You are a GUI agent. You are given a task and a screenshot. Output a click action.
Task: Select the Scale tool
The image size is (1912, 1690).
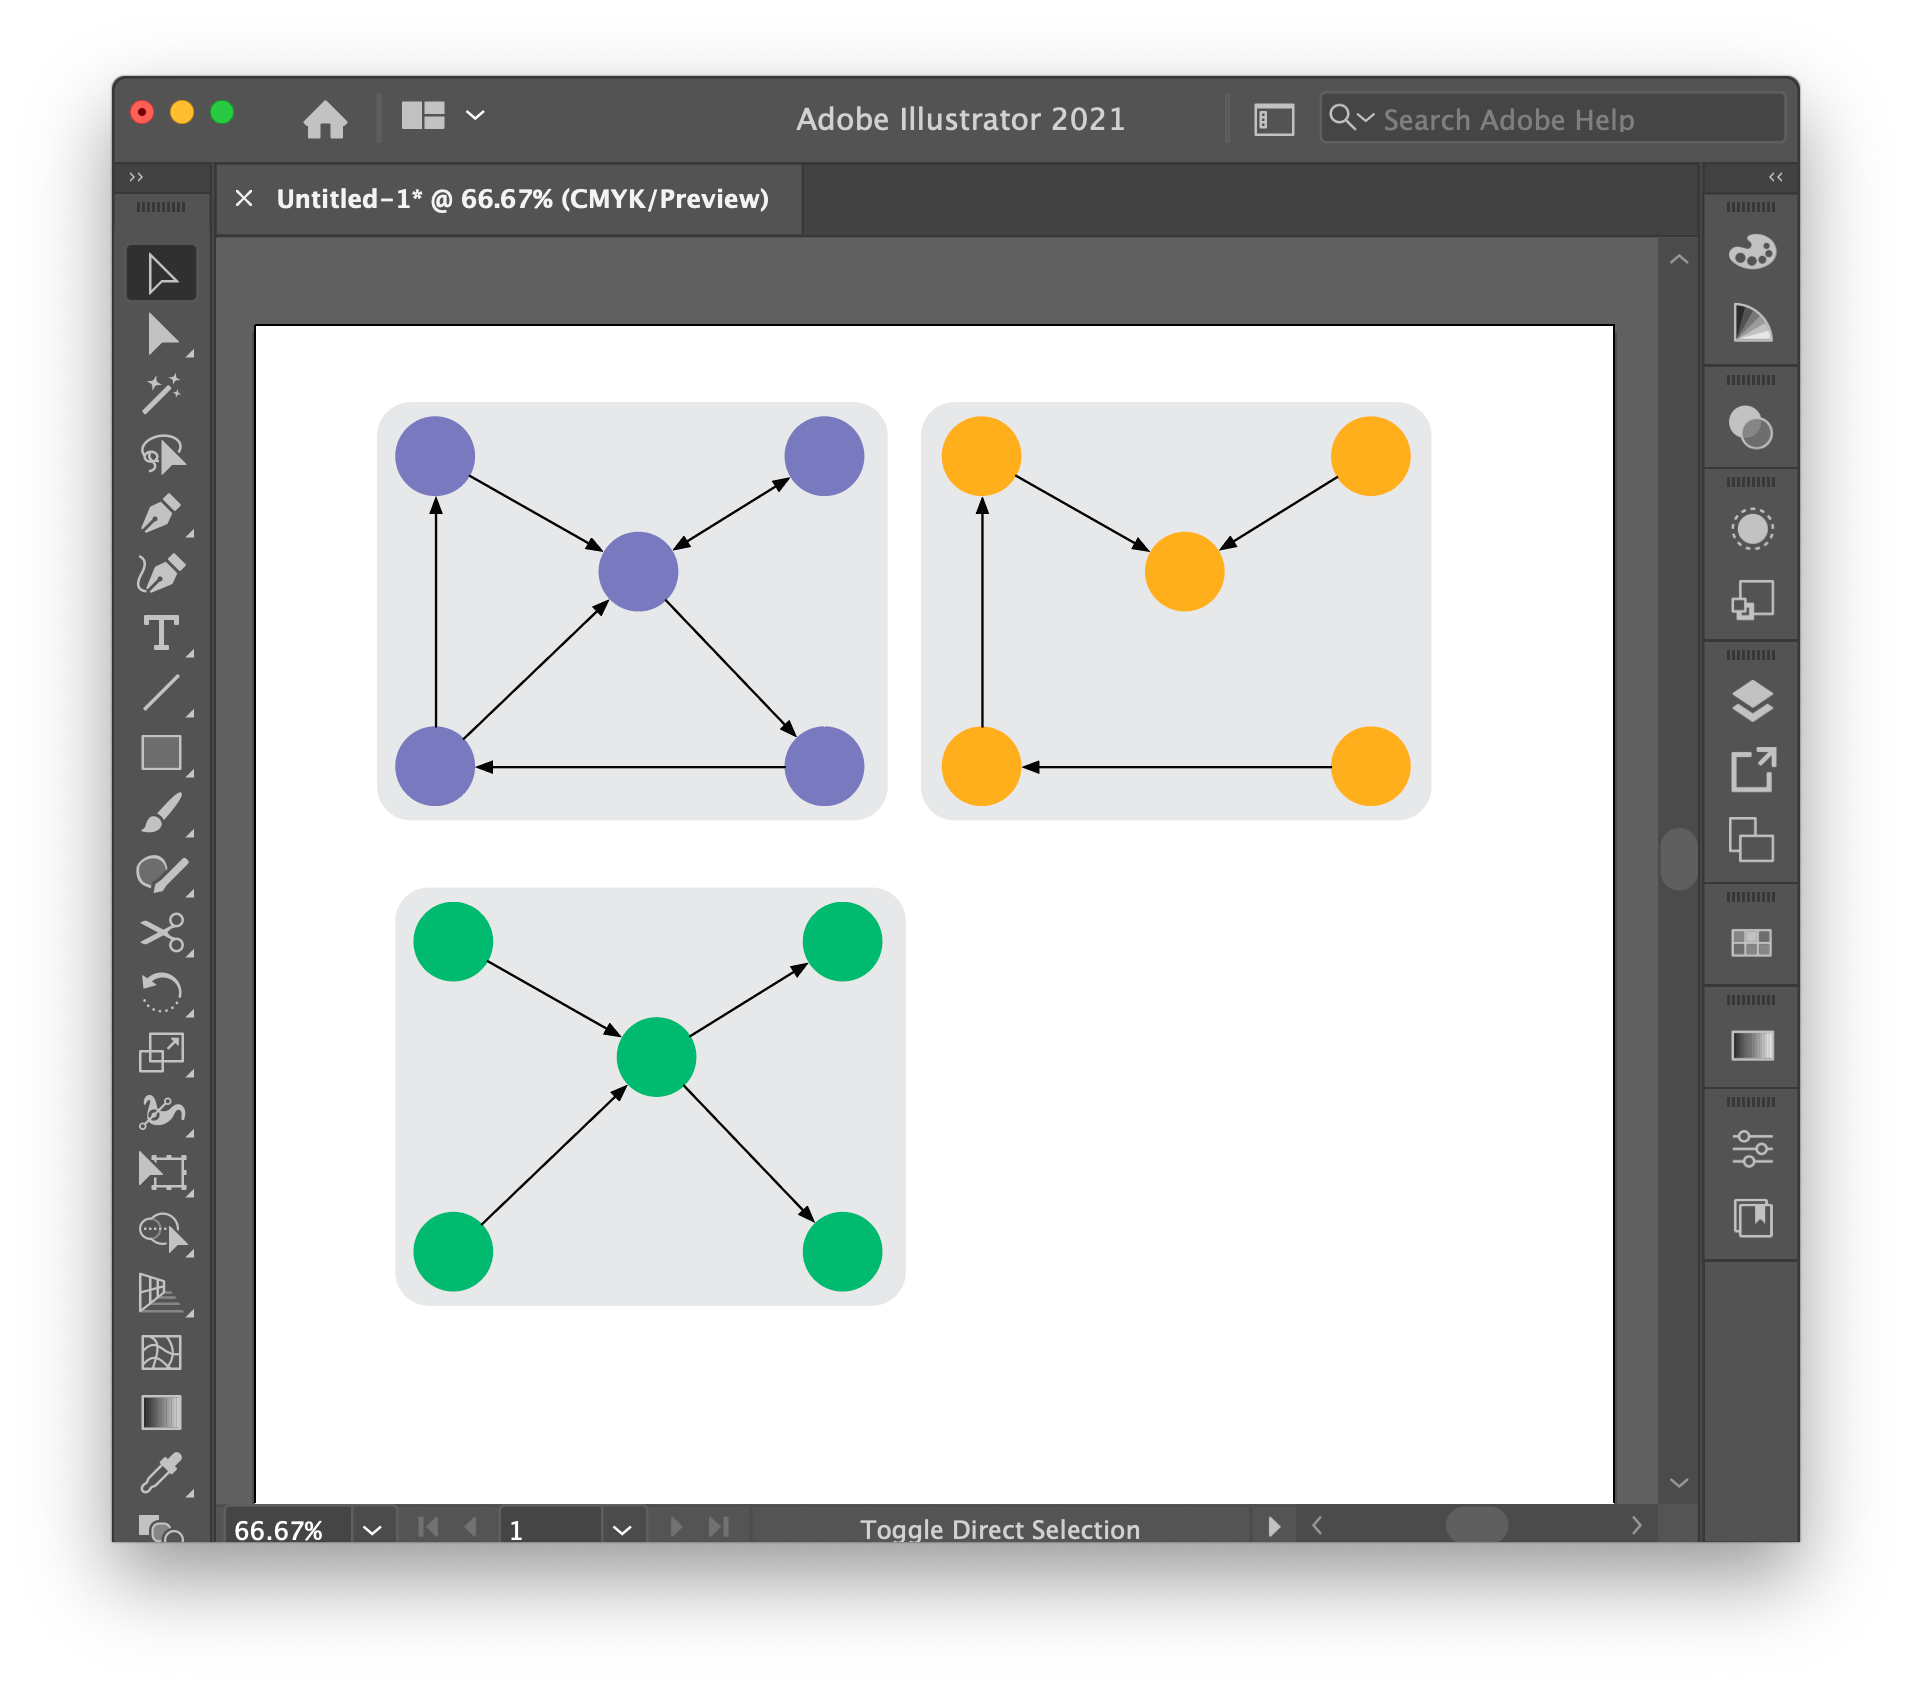point(161,1053)
